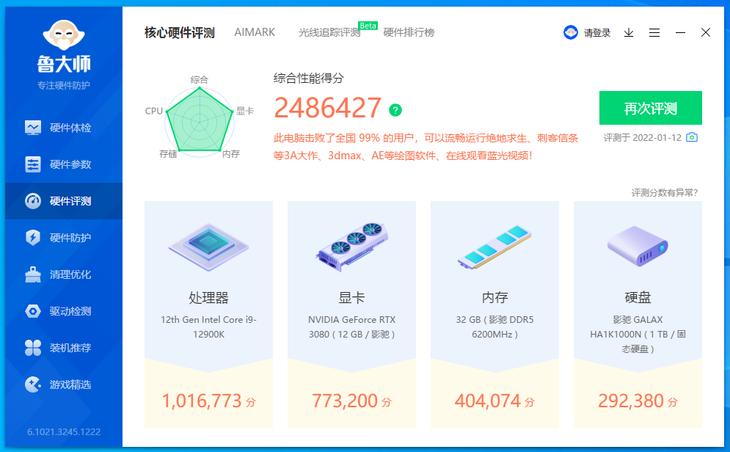Open 游戏精选 sidebar entry

tap(64, 385)
